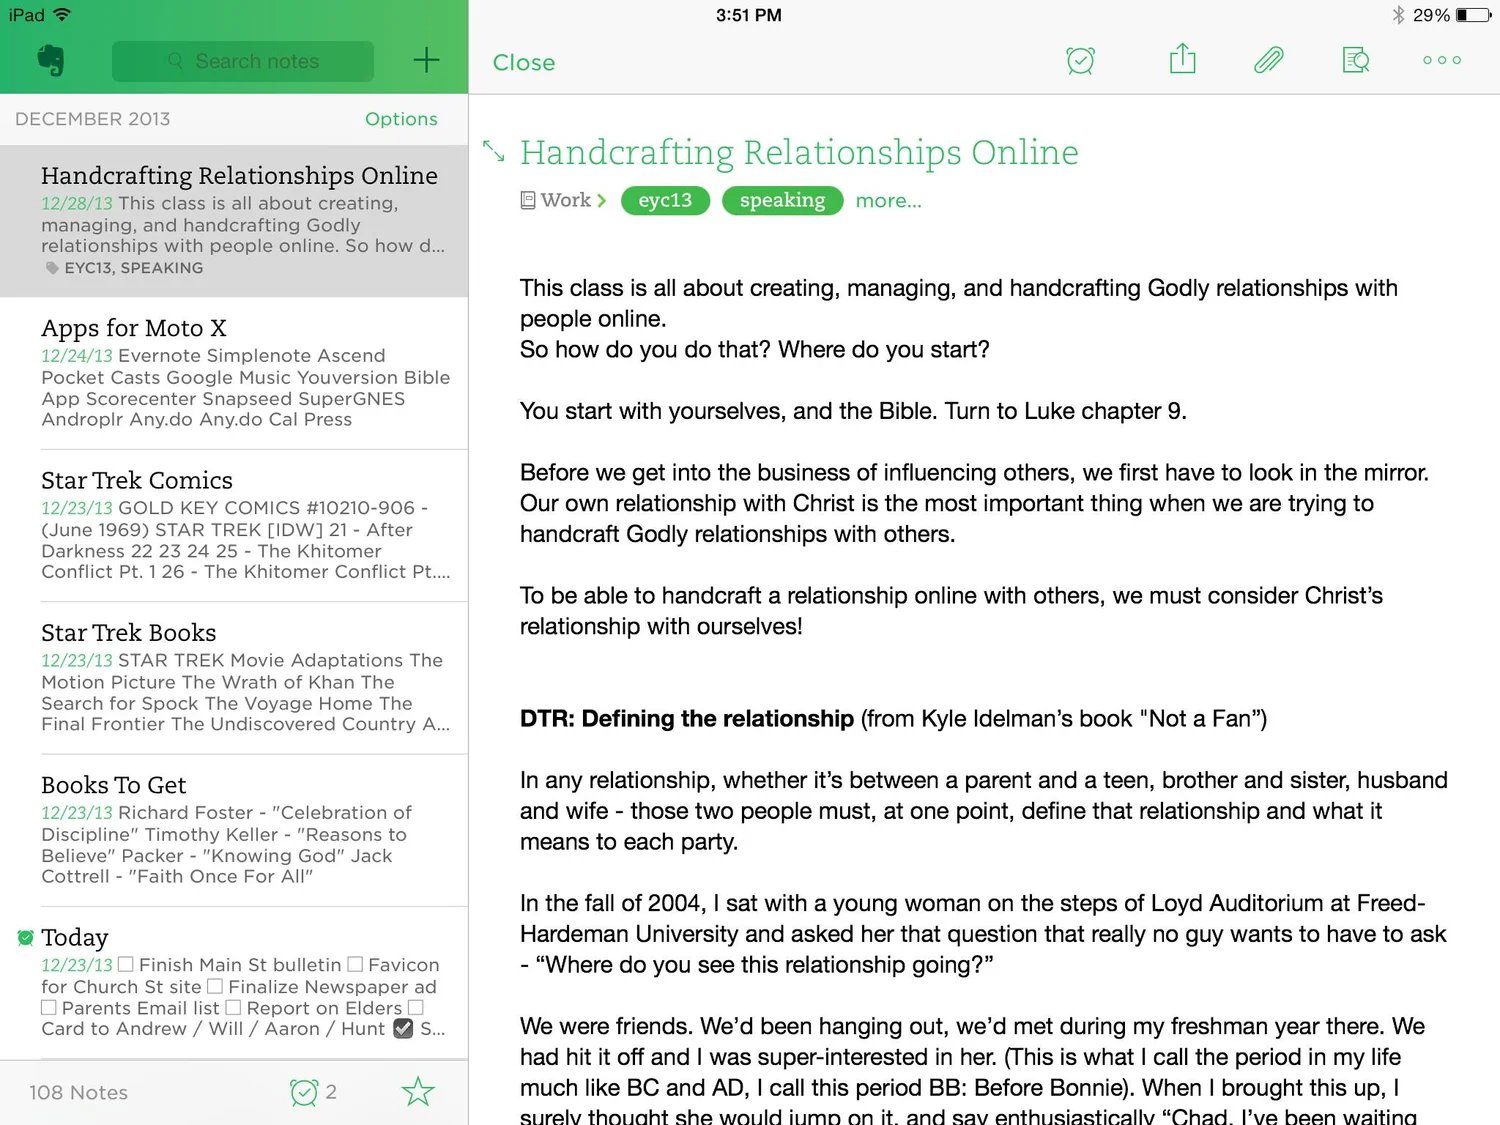This screenshot has width=1500, height=1125.
Task: Check the Report on Elders checkbox
Action: (233, 1007)
